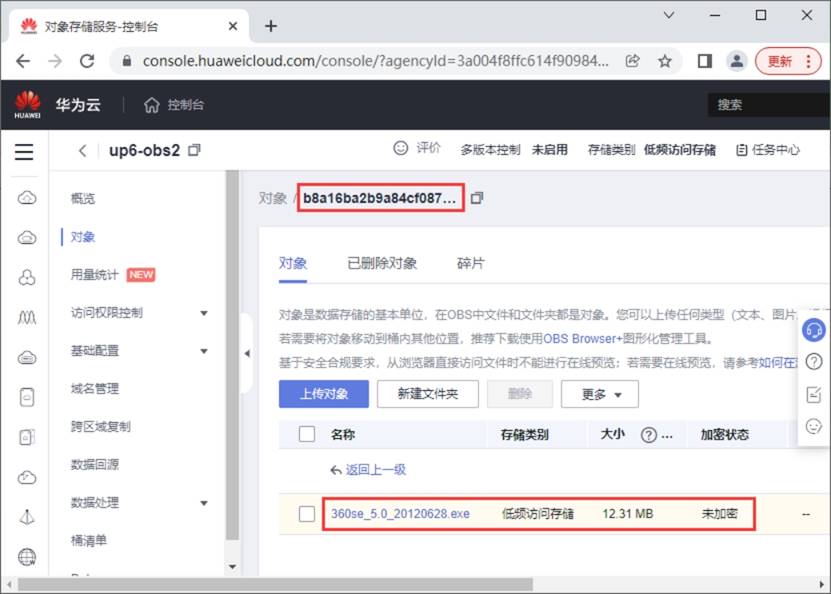Image resolution: width=831 pixels, height=594 pixels.
Task: Click the 上传对象 button
Action: pyautogui.click(x=324, y=394)
